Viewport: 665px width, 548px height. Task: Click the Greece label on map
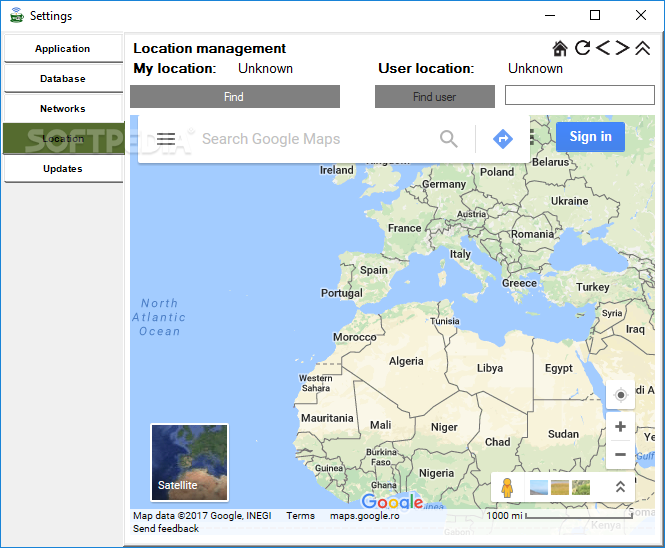pyautogui.click(x=520, y=283)
